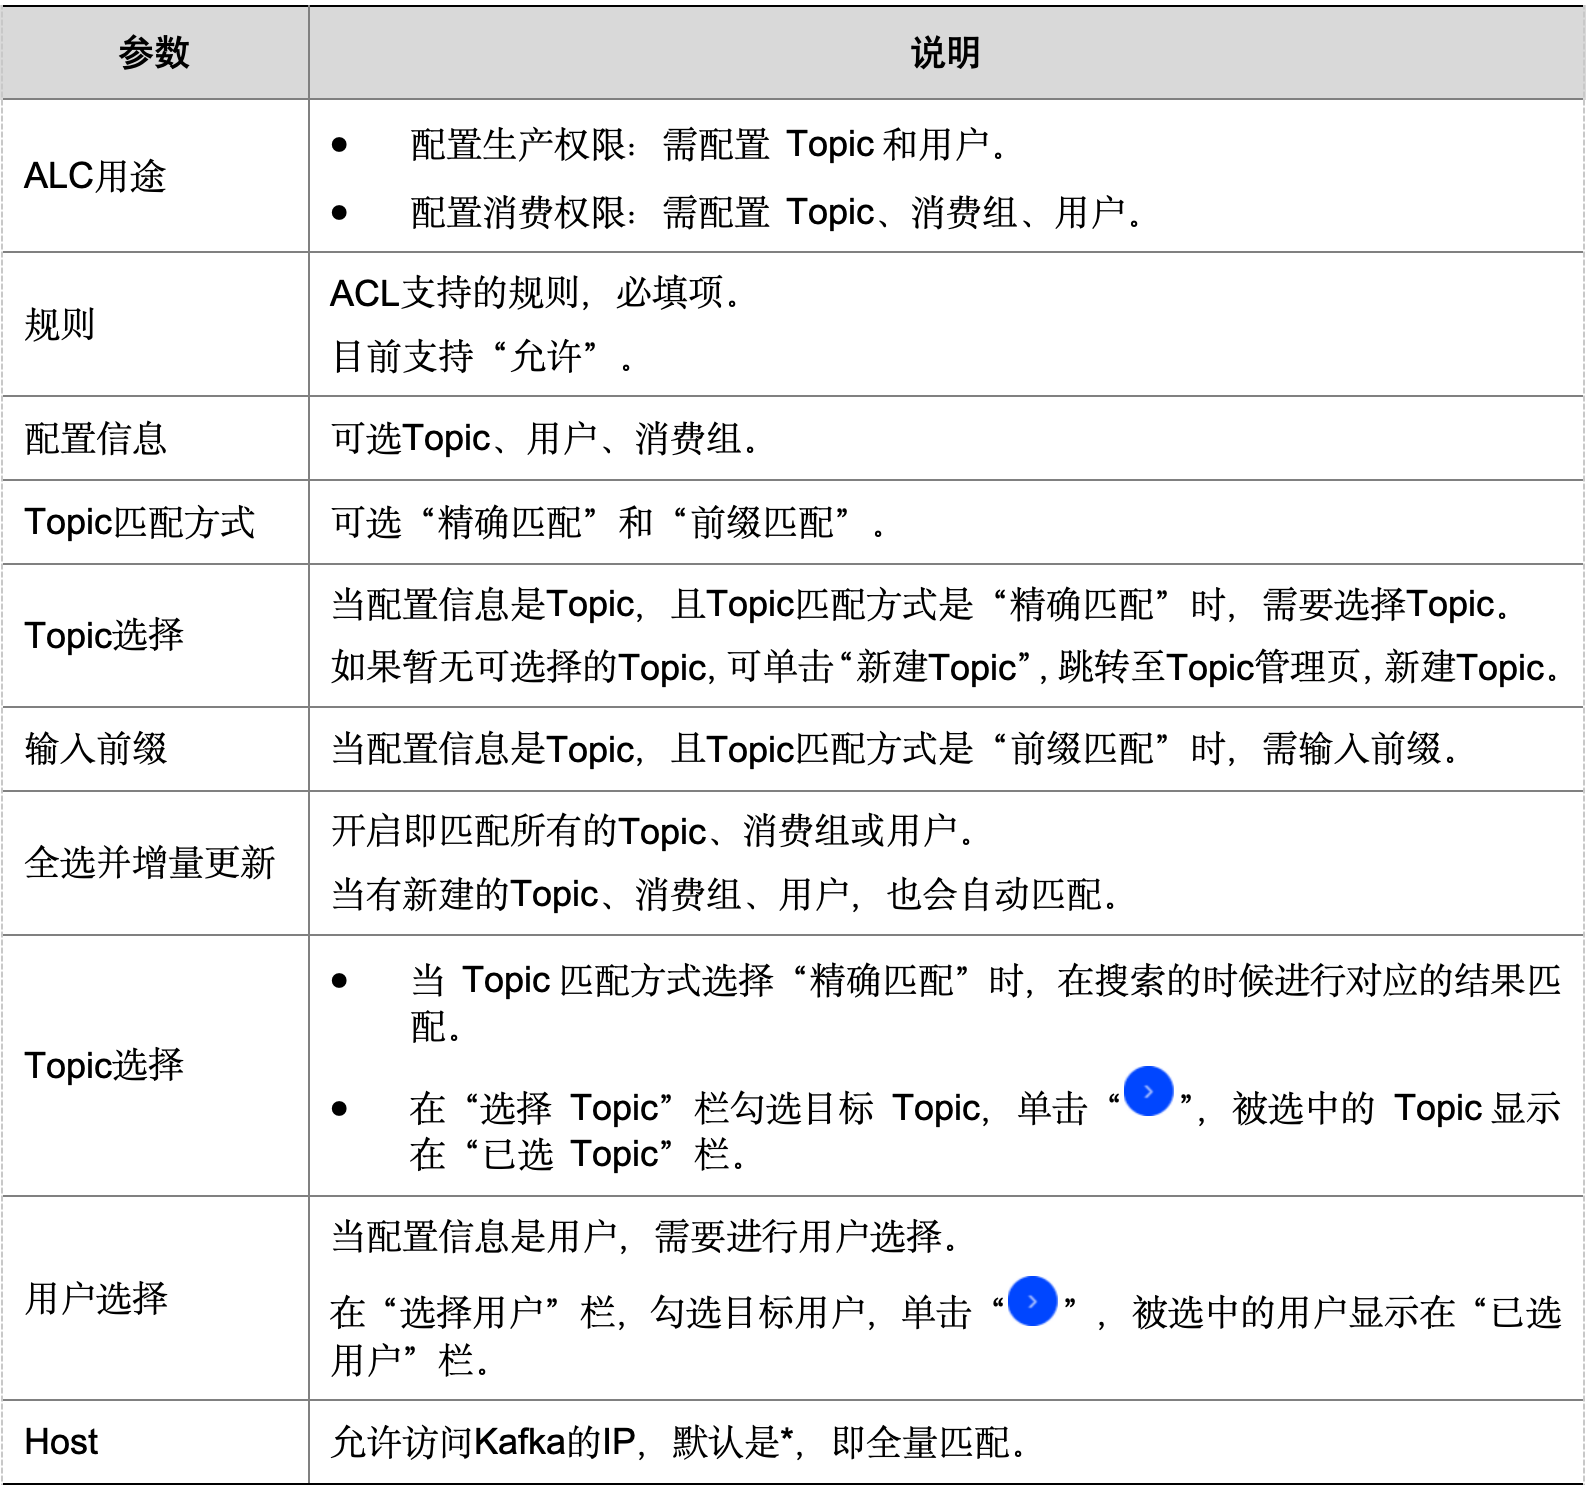The width and height of the screenshot is (1588, 1490).
Task: Click the 配置信息 parameter cell
Action: (155, 438)
